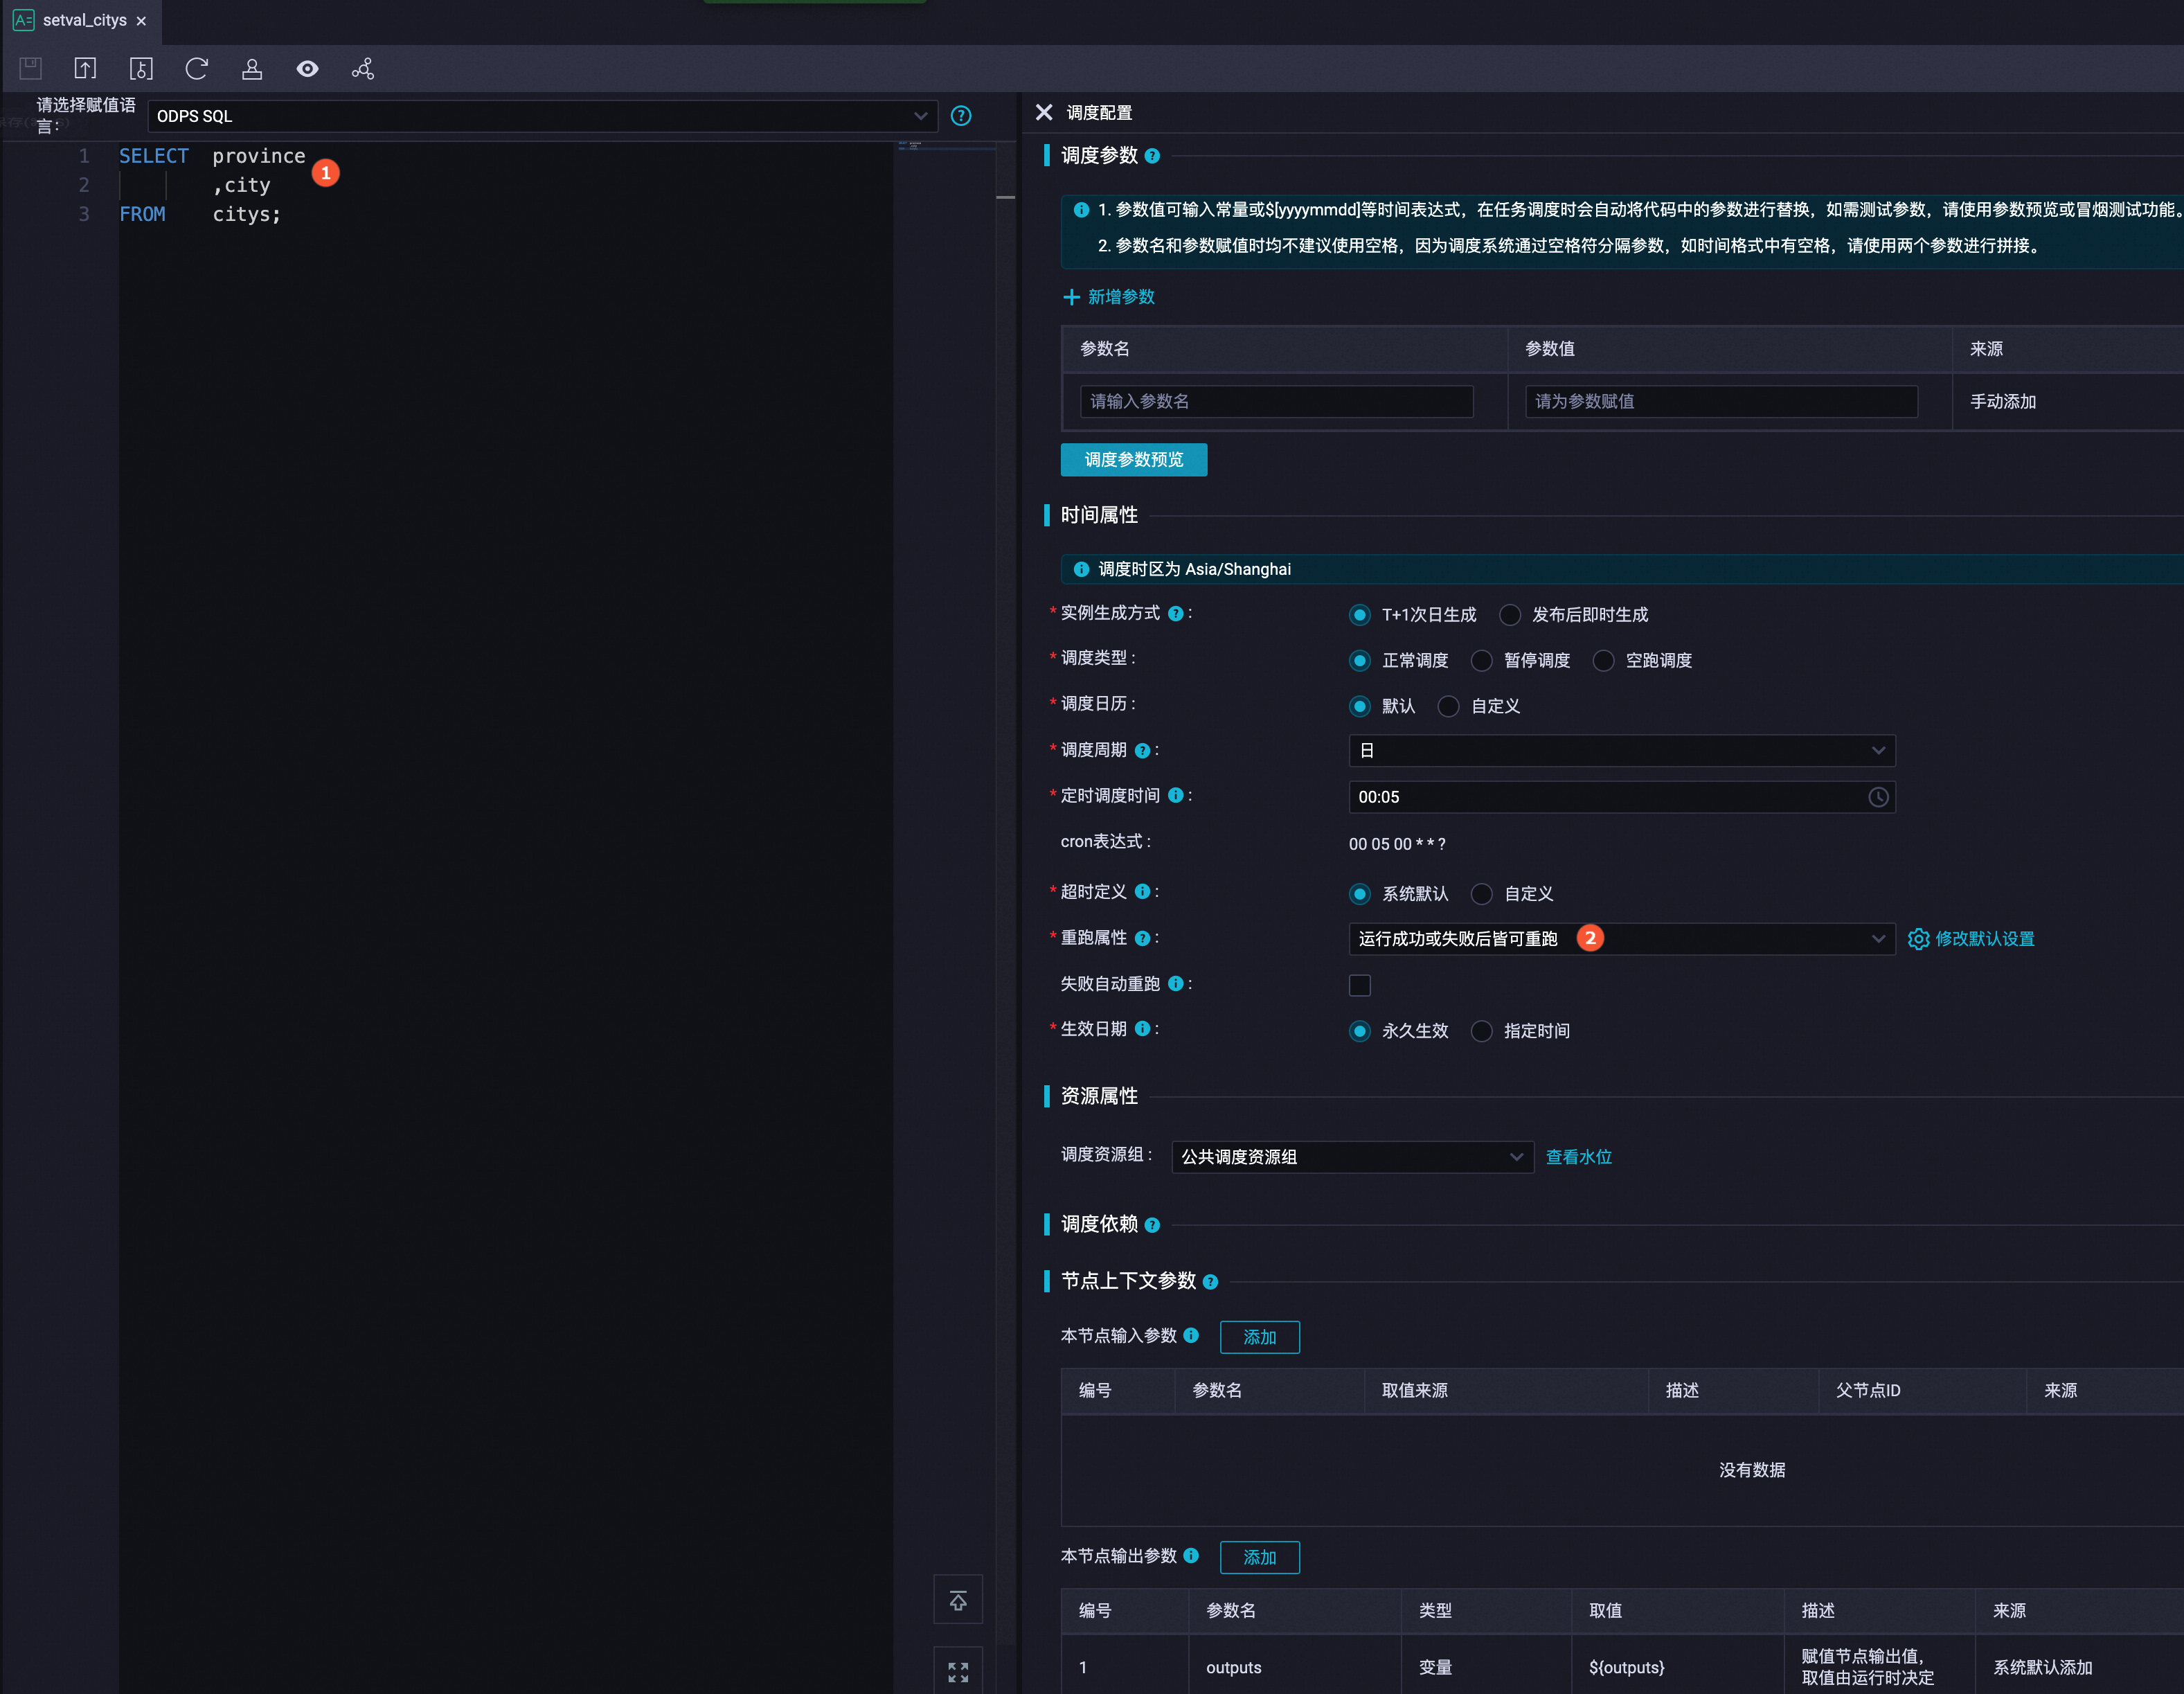
Task: Expand the 调度依赖 section header
Action: [x=1099, y=1224]
